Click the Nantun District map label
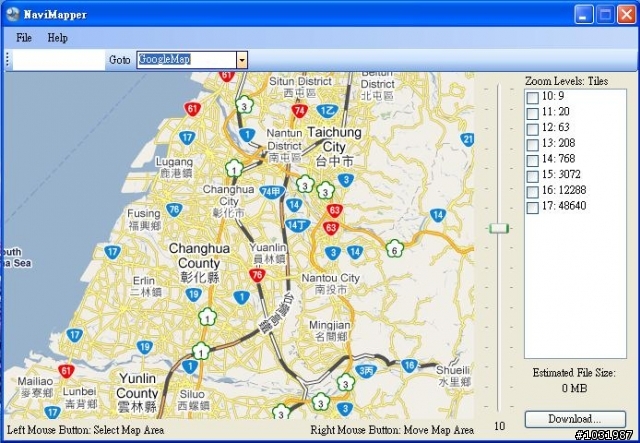This screenshot has width=640, height=443. [284, 146]
